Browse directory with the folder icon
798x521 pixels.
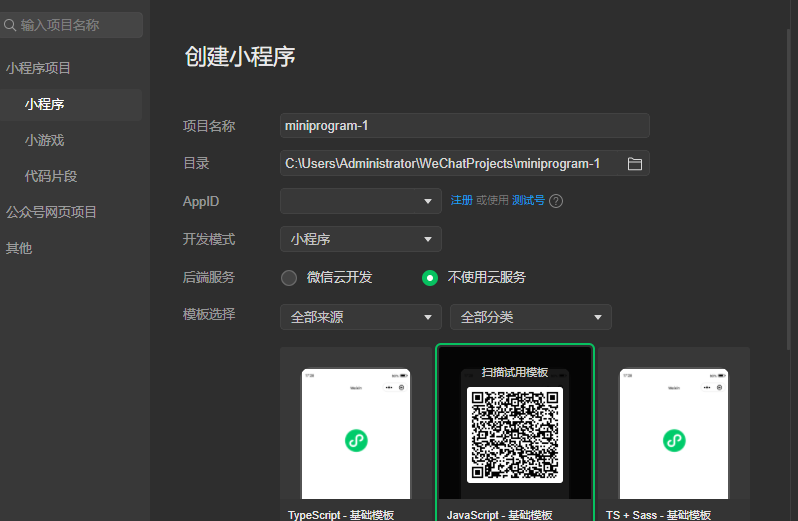[x=634, y=164]
